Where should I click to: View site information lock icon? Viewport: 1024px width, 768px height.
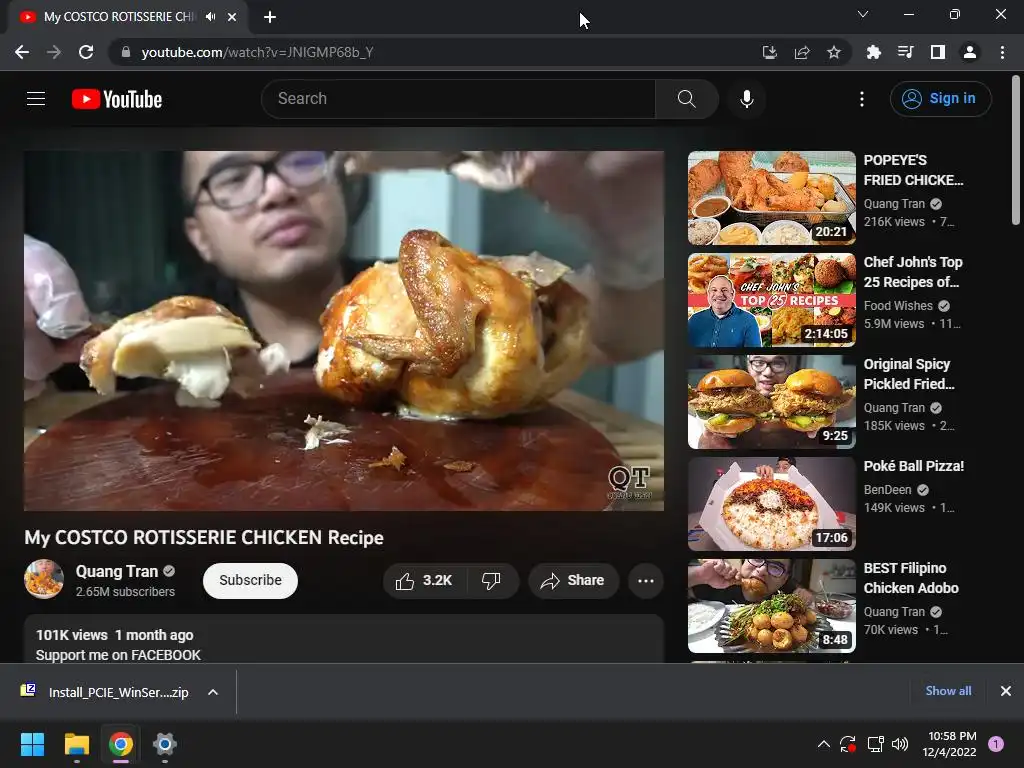pos(126,52)
